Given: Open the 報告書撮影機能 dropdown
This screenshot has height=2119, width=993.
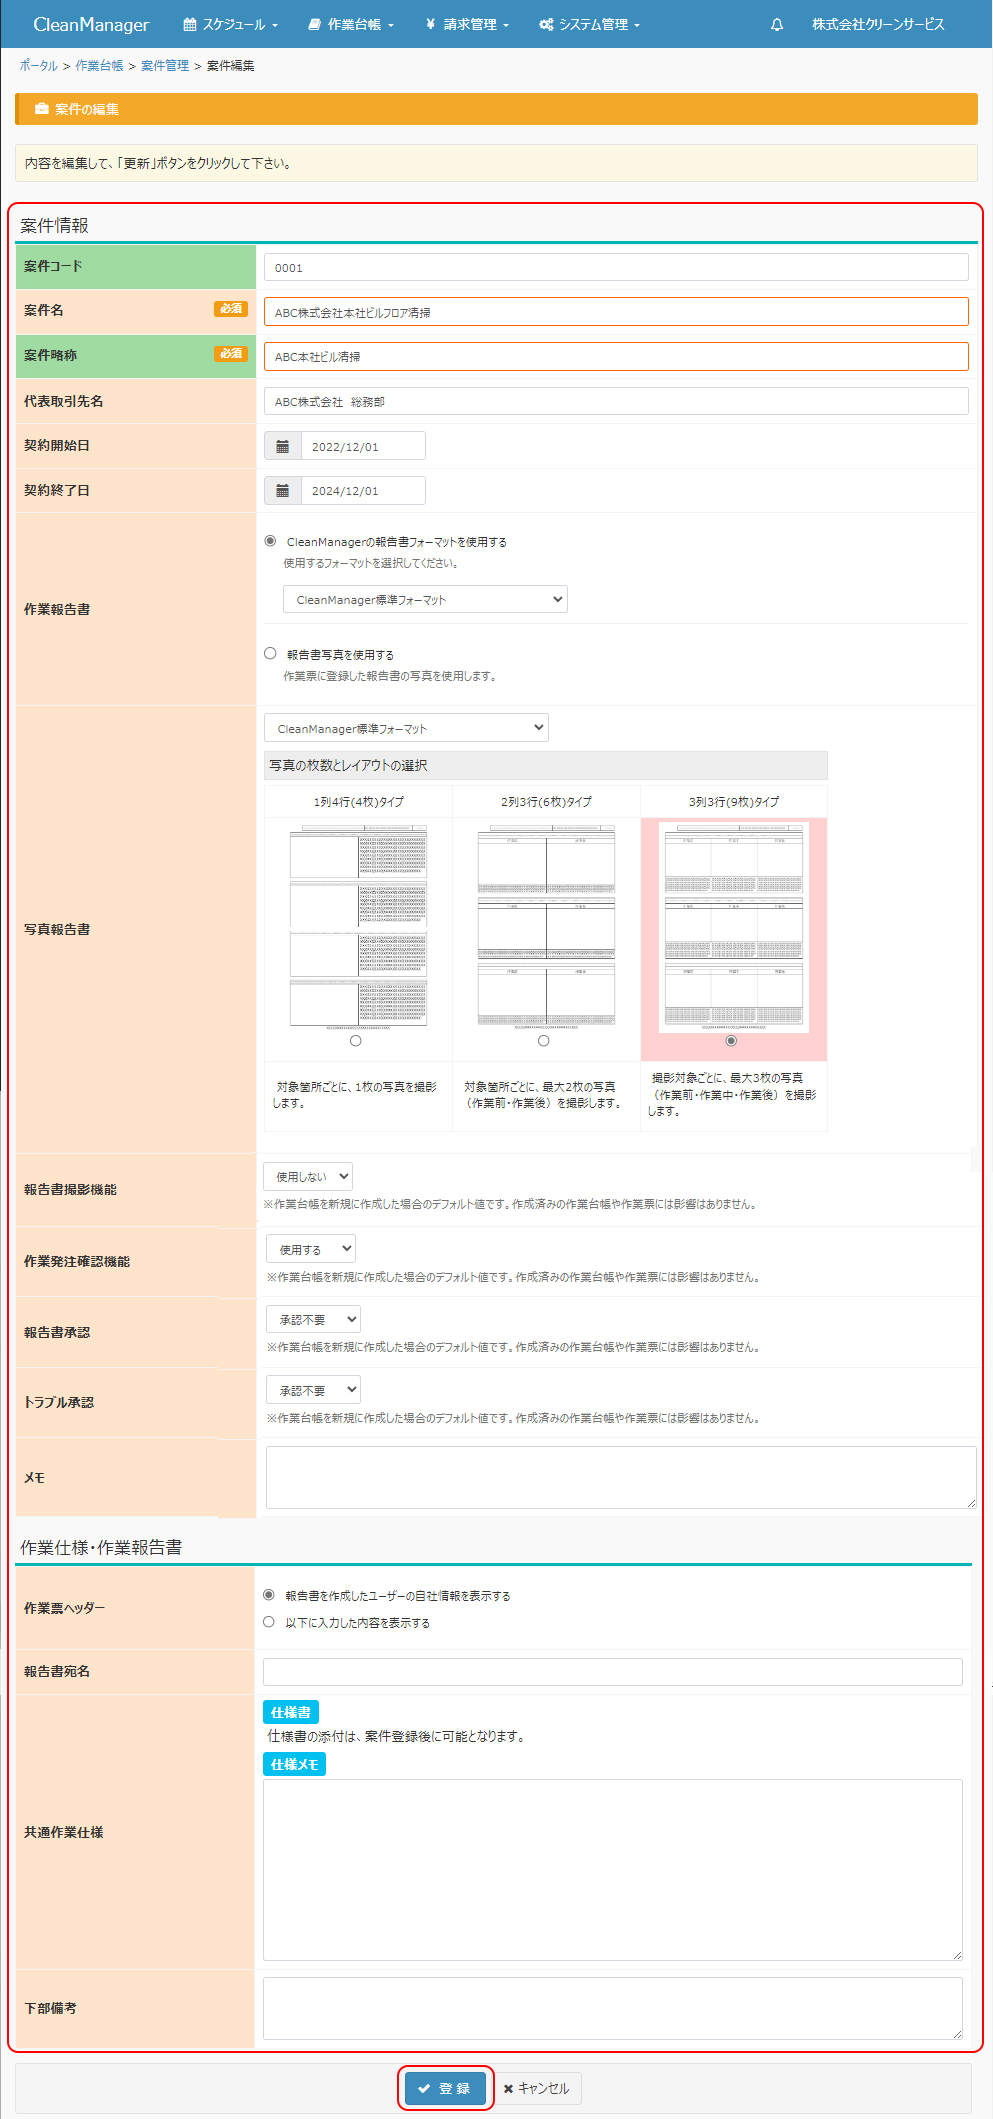Looking at the screenshot, I should (308, 1177).
